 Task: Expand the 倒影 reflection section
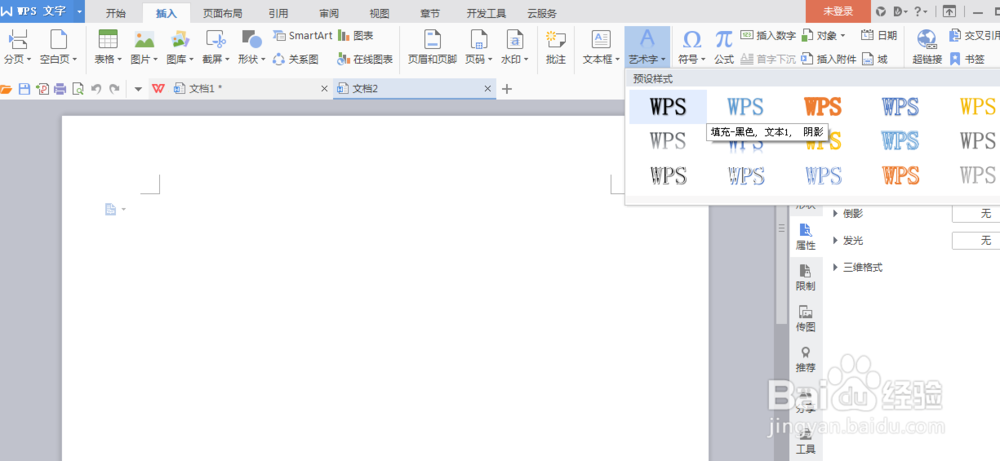pos(835,214)
